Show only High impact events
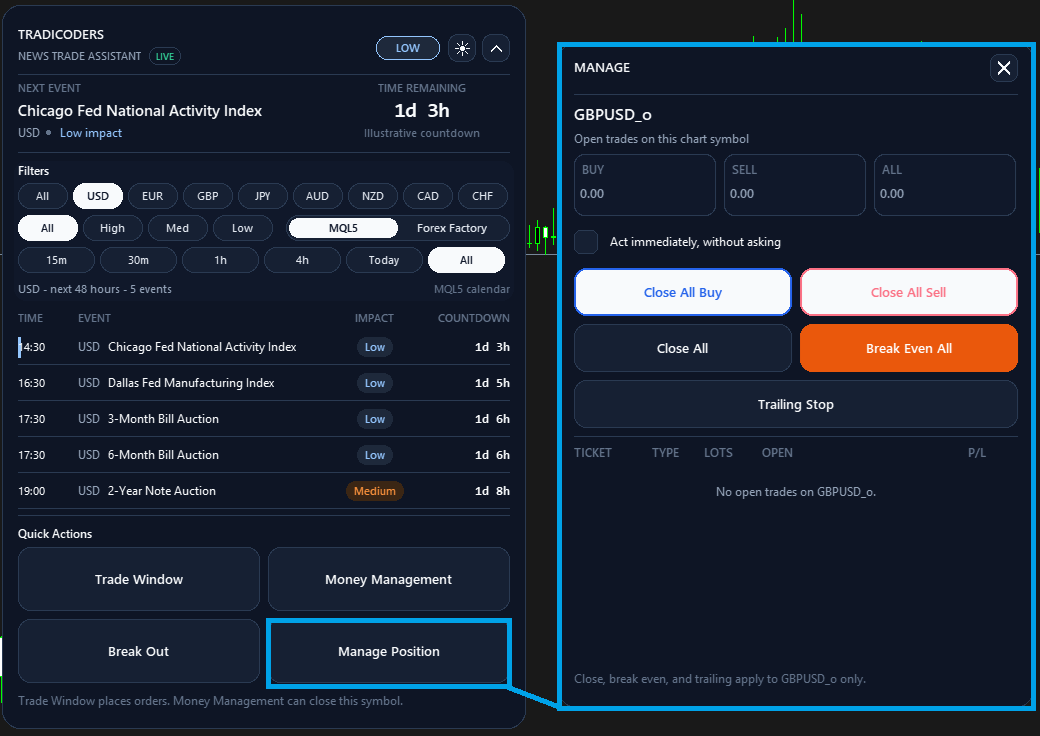 pos(112,228)
